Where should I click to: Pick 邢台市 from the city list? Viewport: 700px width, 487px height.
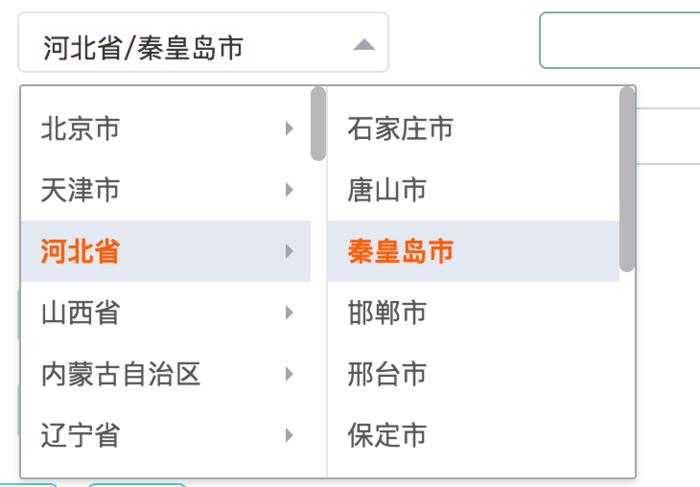tap(388, 374)
